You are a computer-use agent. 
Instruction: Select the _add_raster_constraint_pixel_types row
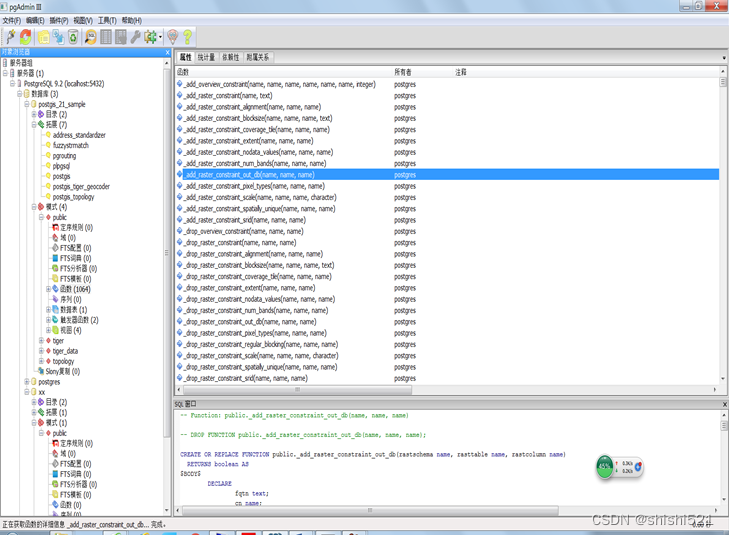coord(447,186)
